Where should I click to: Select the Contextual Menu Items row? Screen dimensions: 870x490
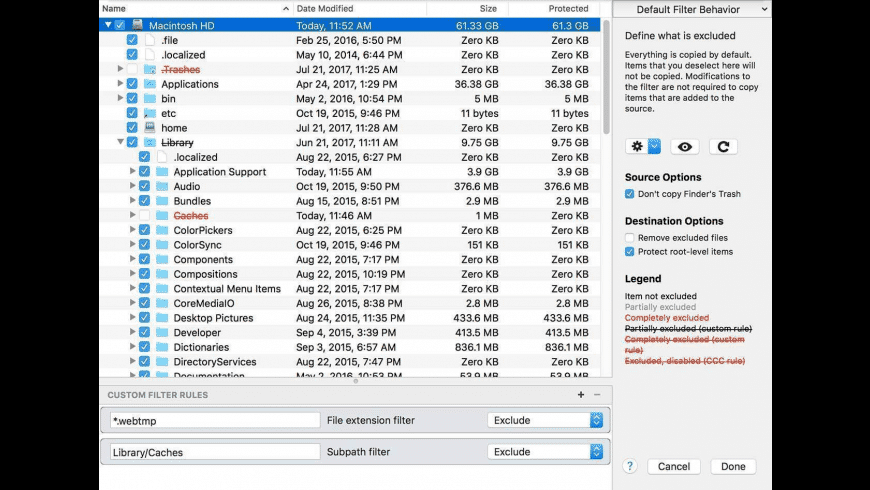click(x=350, y=289)
